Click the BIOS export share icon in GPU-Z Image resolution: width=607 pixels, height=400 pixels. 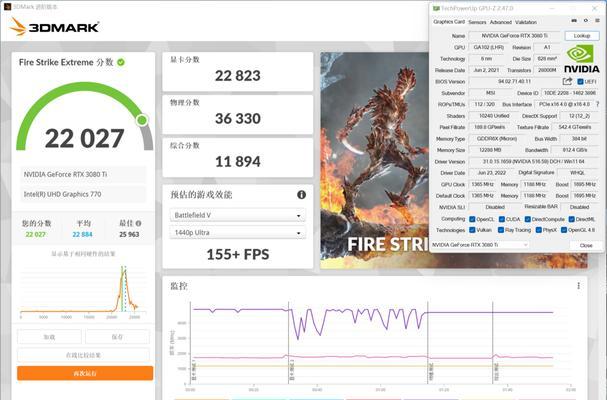(x=567, y=81)
